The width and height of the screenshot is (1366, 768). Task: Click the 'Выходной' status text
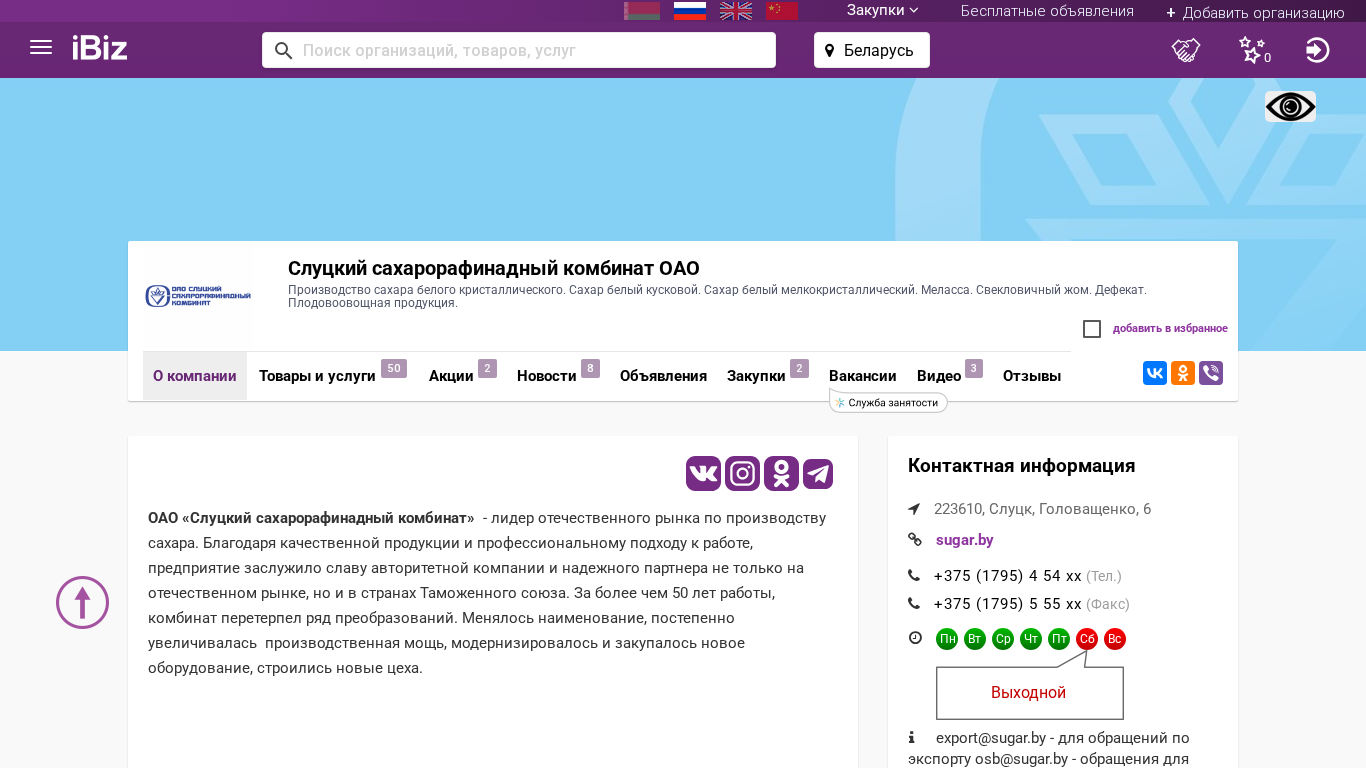click(x=1028, y=693)
